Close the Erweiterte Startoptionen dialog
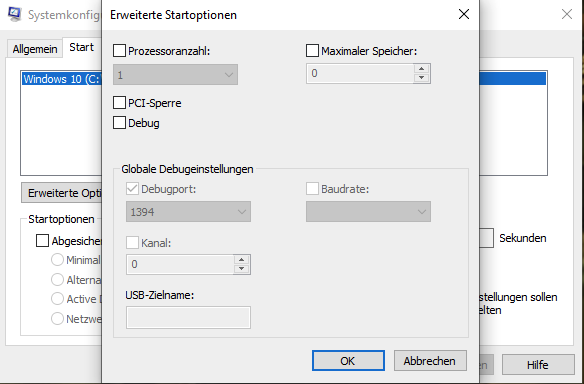Viewport: 584px width, 384px height. [464, 15]
